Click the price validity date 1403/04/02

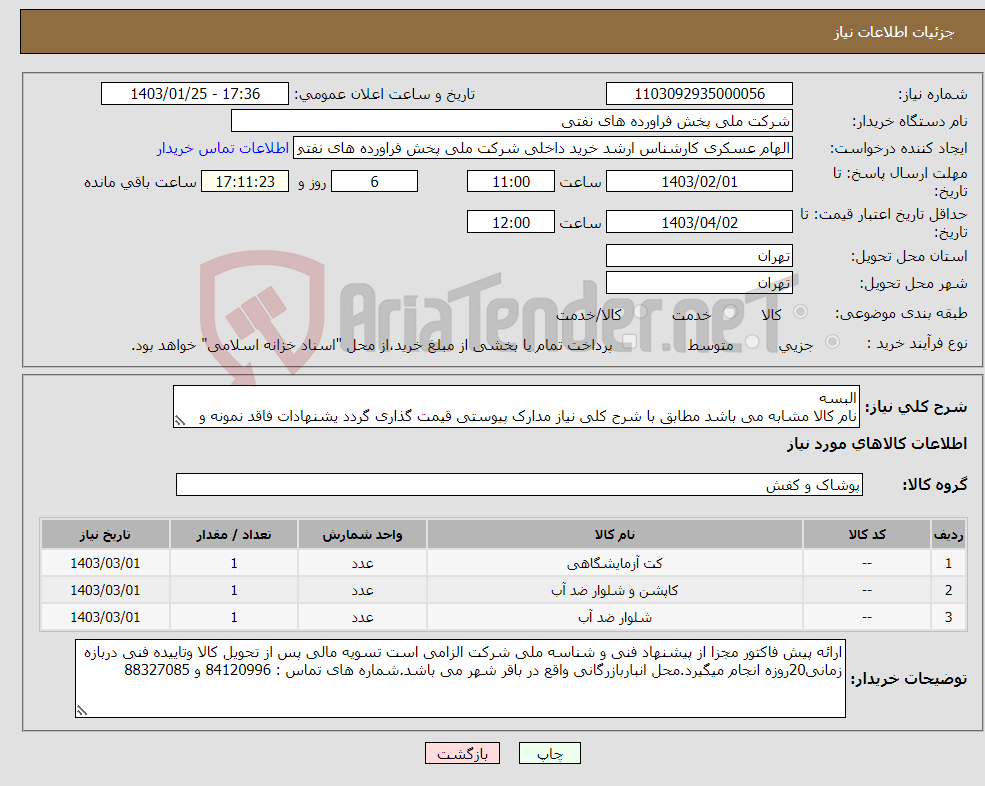(699, 222)
